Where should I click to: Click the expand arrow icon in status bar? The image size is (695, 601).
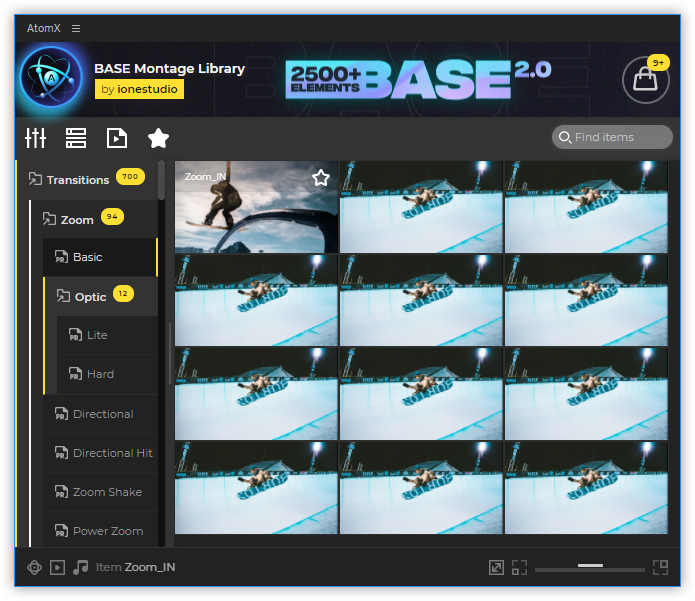tap(496, 567)
